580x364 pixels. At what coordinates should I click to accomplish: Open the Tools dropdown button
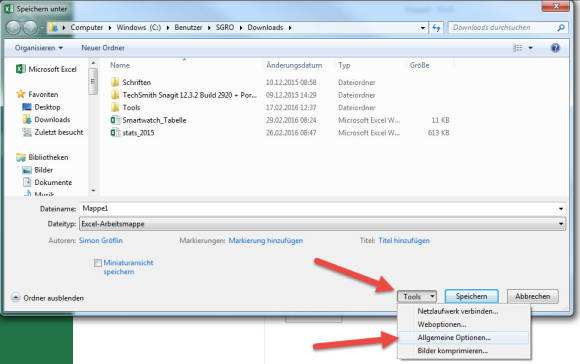(417, 297)
